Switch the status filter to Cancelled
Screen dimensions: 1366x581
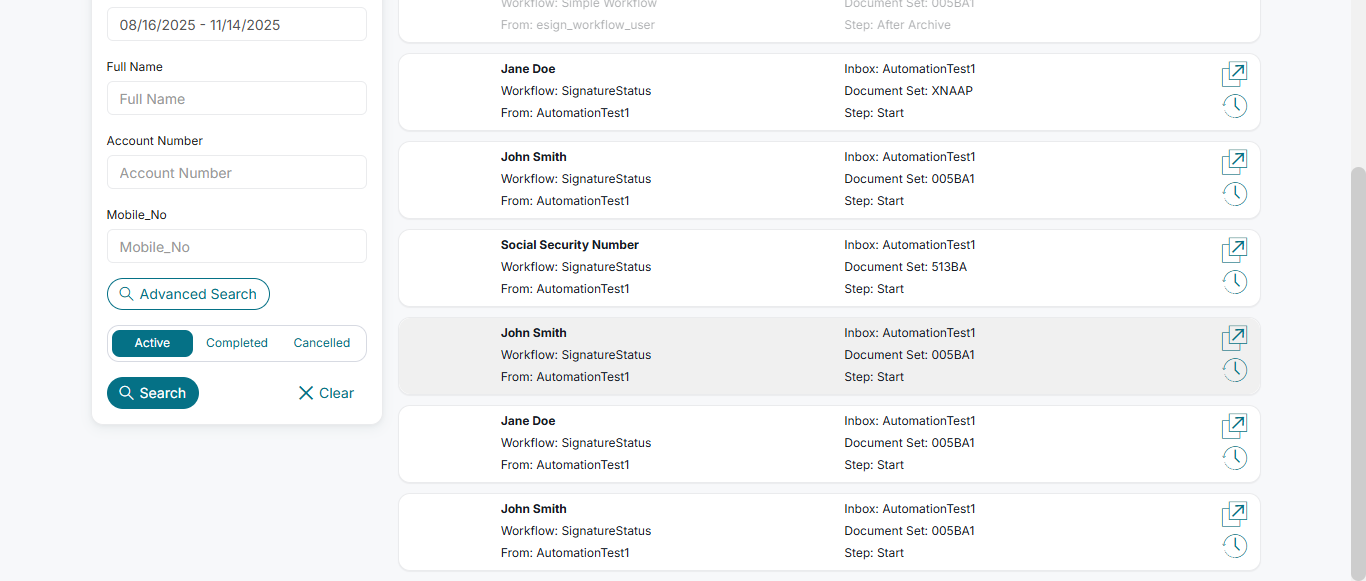click(x=321, y=343)
